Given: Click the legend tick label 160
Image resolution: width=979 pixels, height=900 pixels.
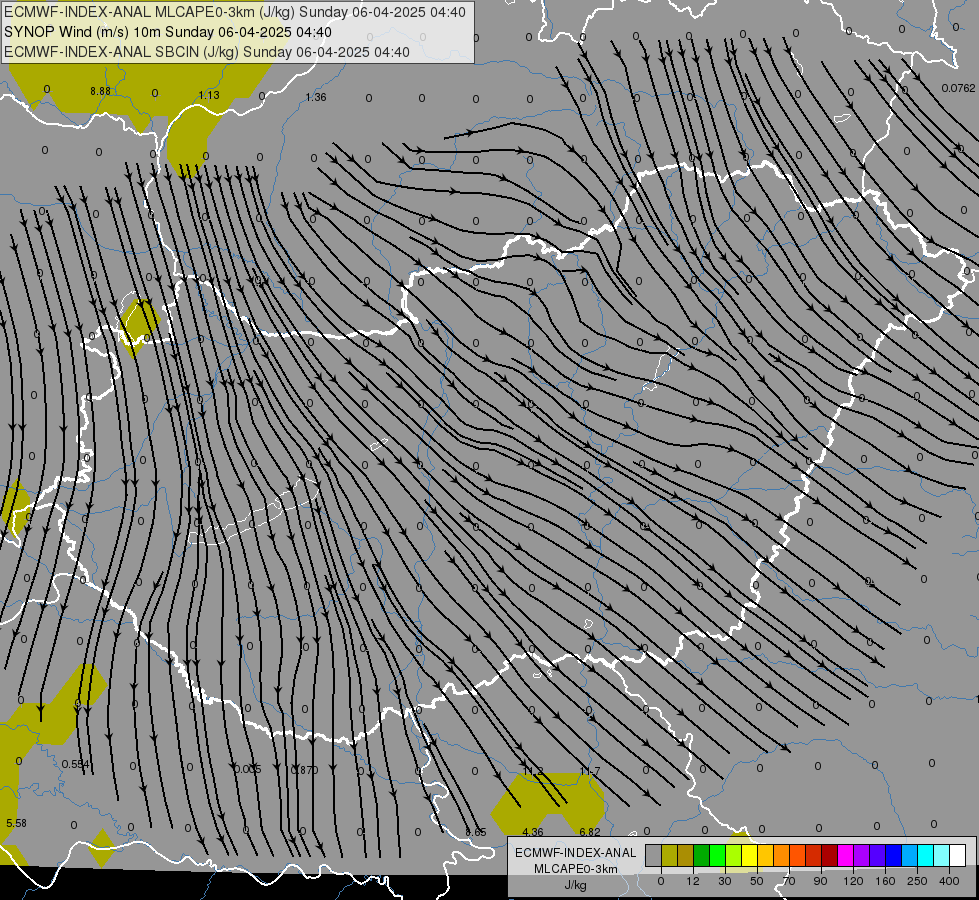Looking at the screenshot, I should (x=885, y=881).
